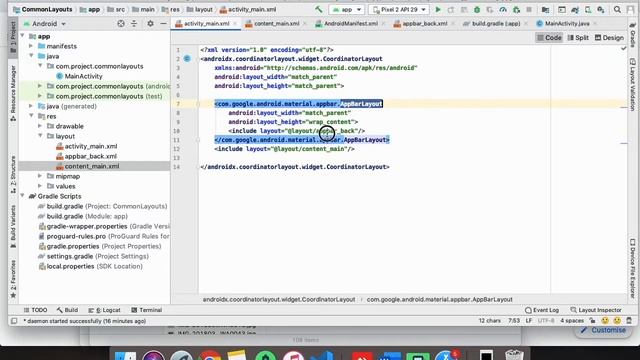Open the Logcat tool window
640x360 pixels.
[x=104, y=310]
